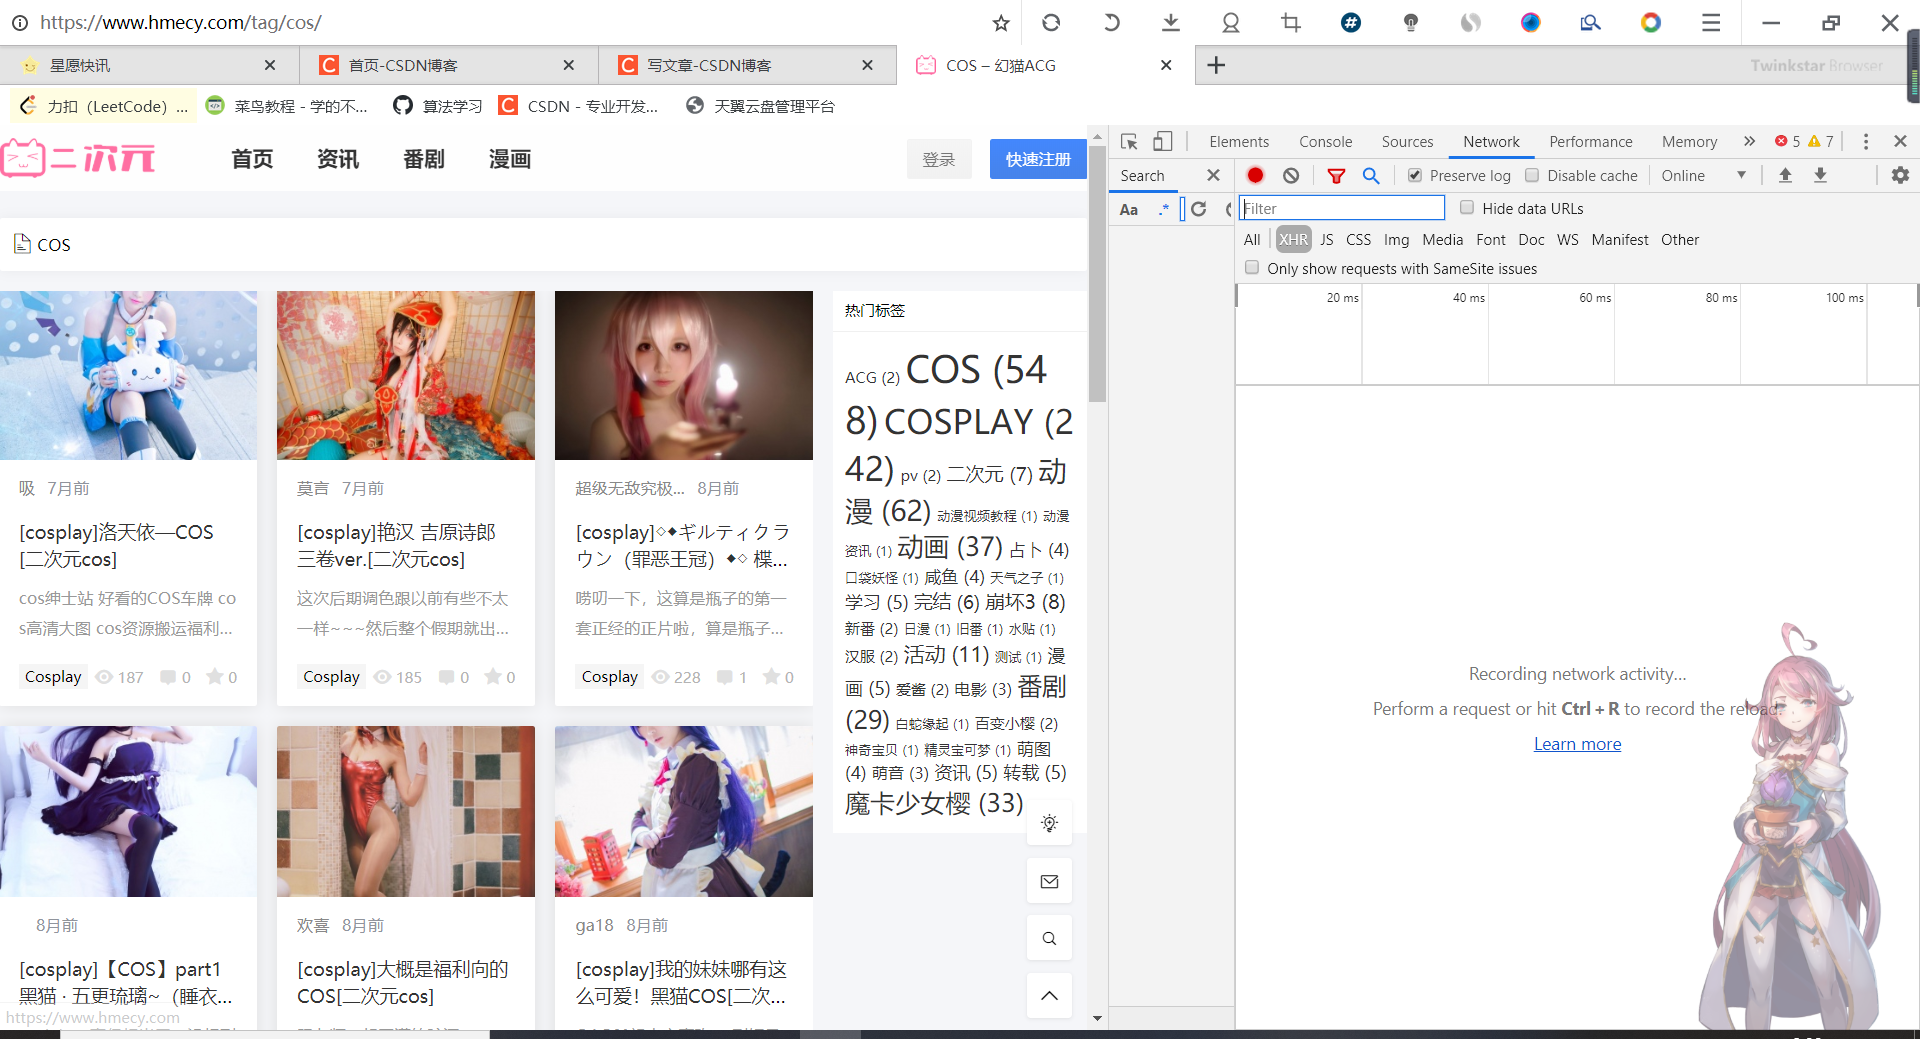Select the Img request type filter

pos(1396,239)
